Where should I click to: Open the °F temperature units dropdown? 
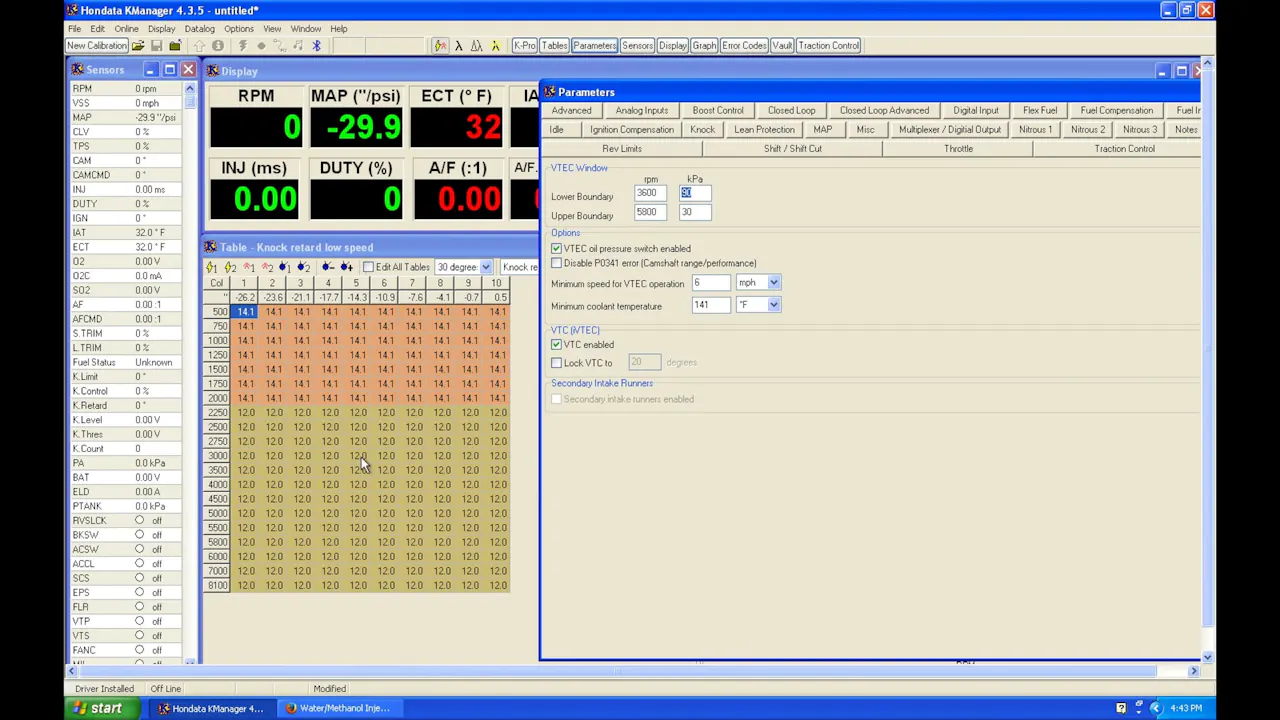pos(773,305)
